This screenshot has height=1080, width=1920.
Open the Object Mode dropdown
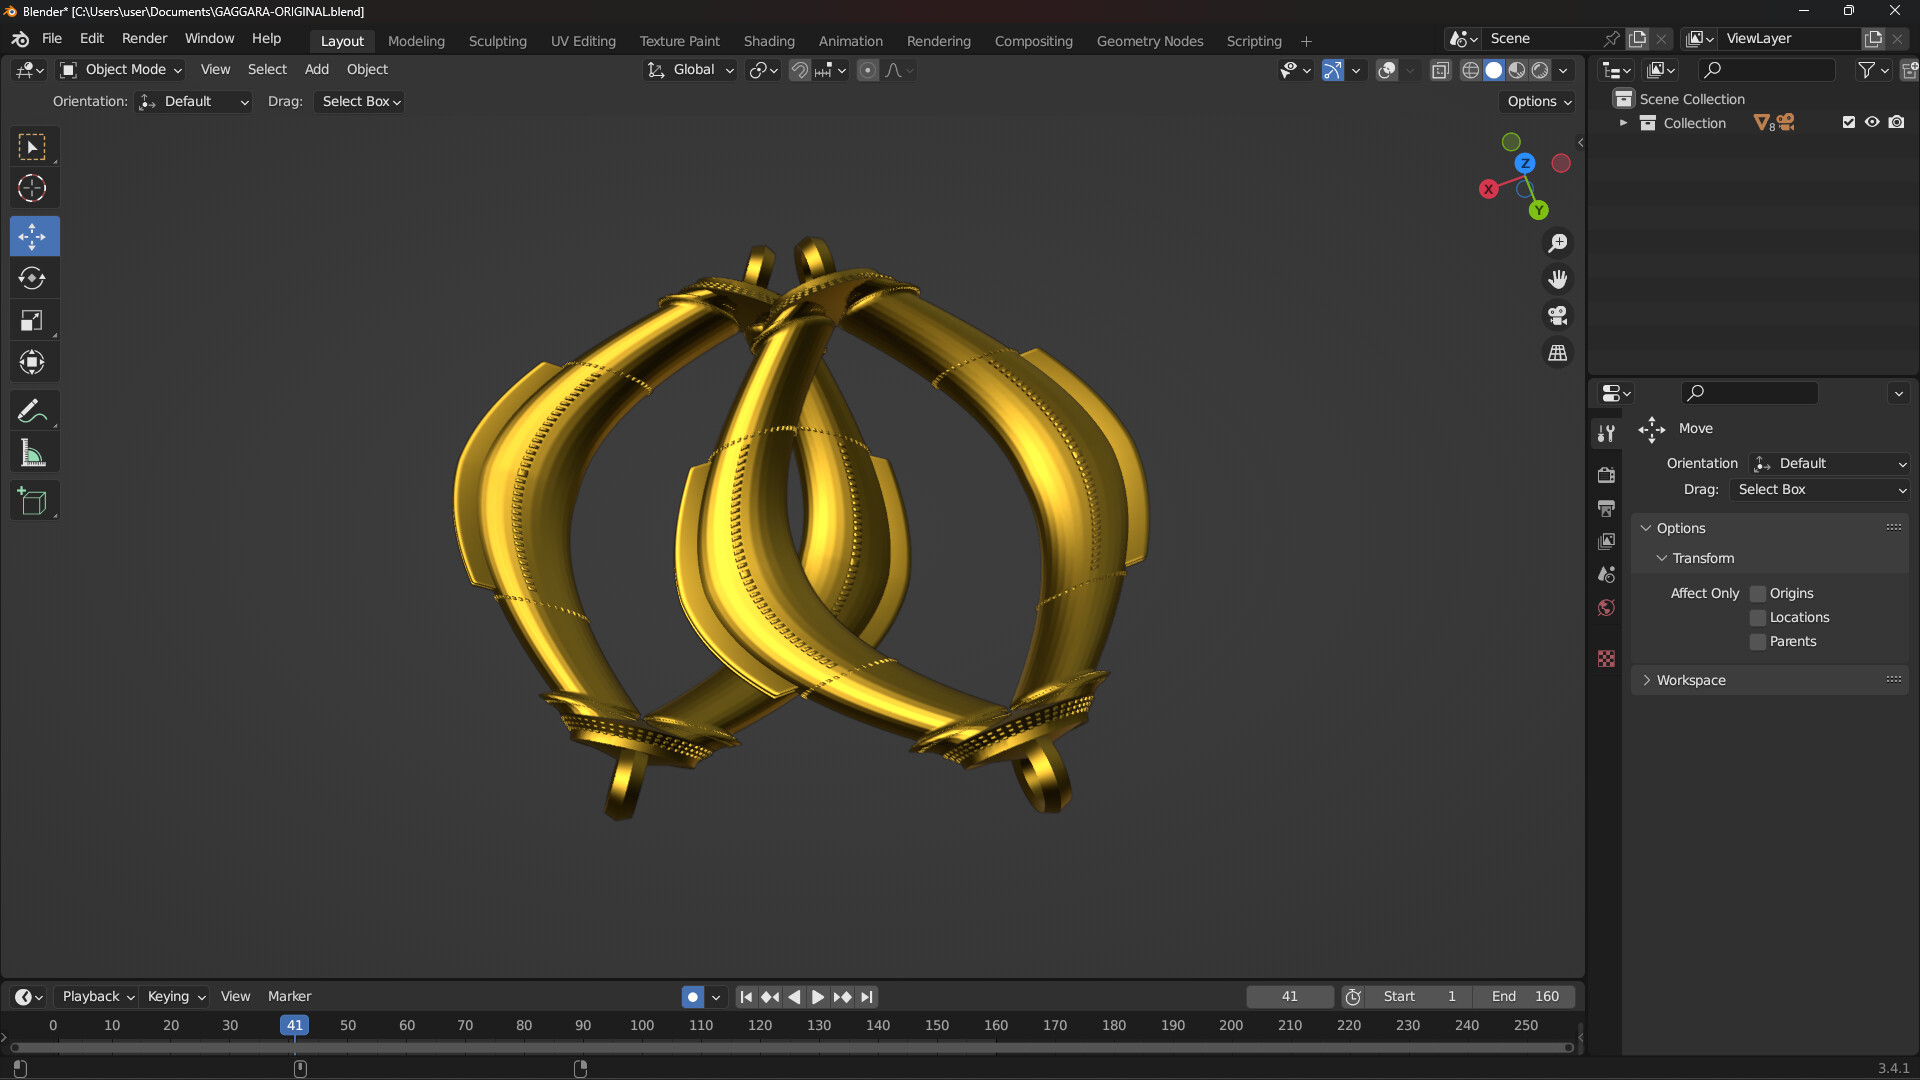tap(122, 70)
